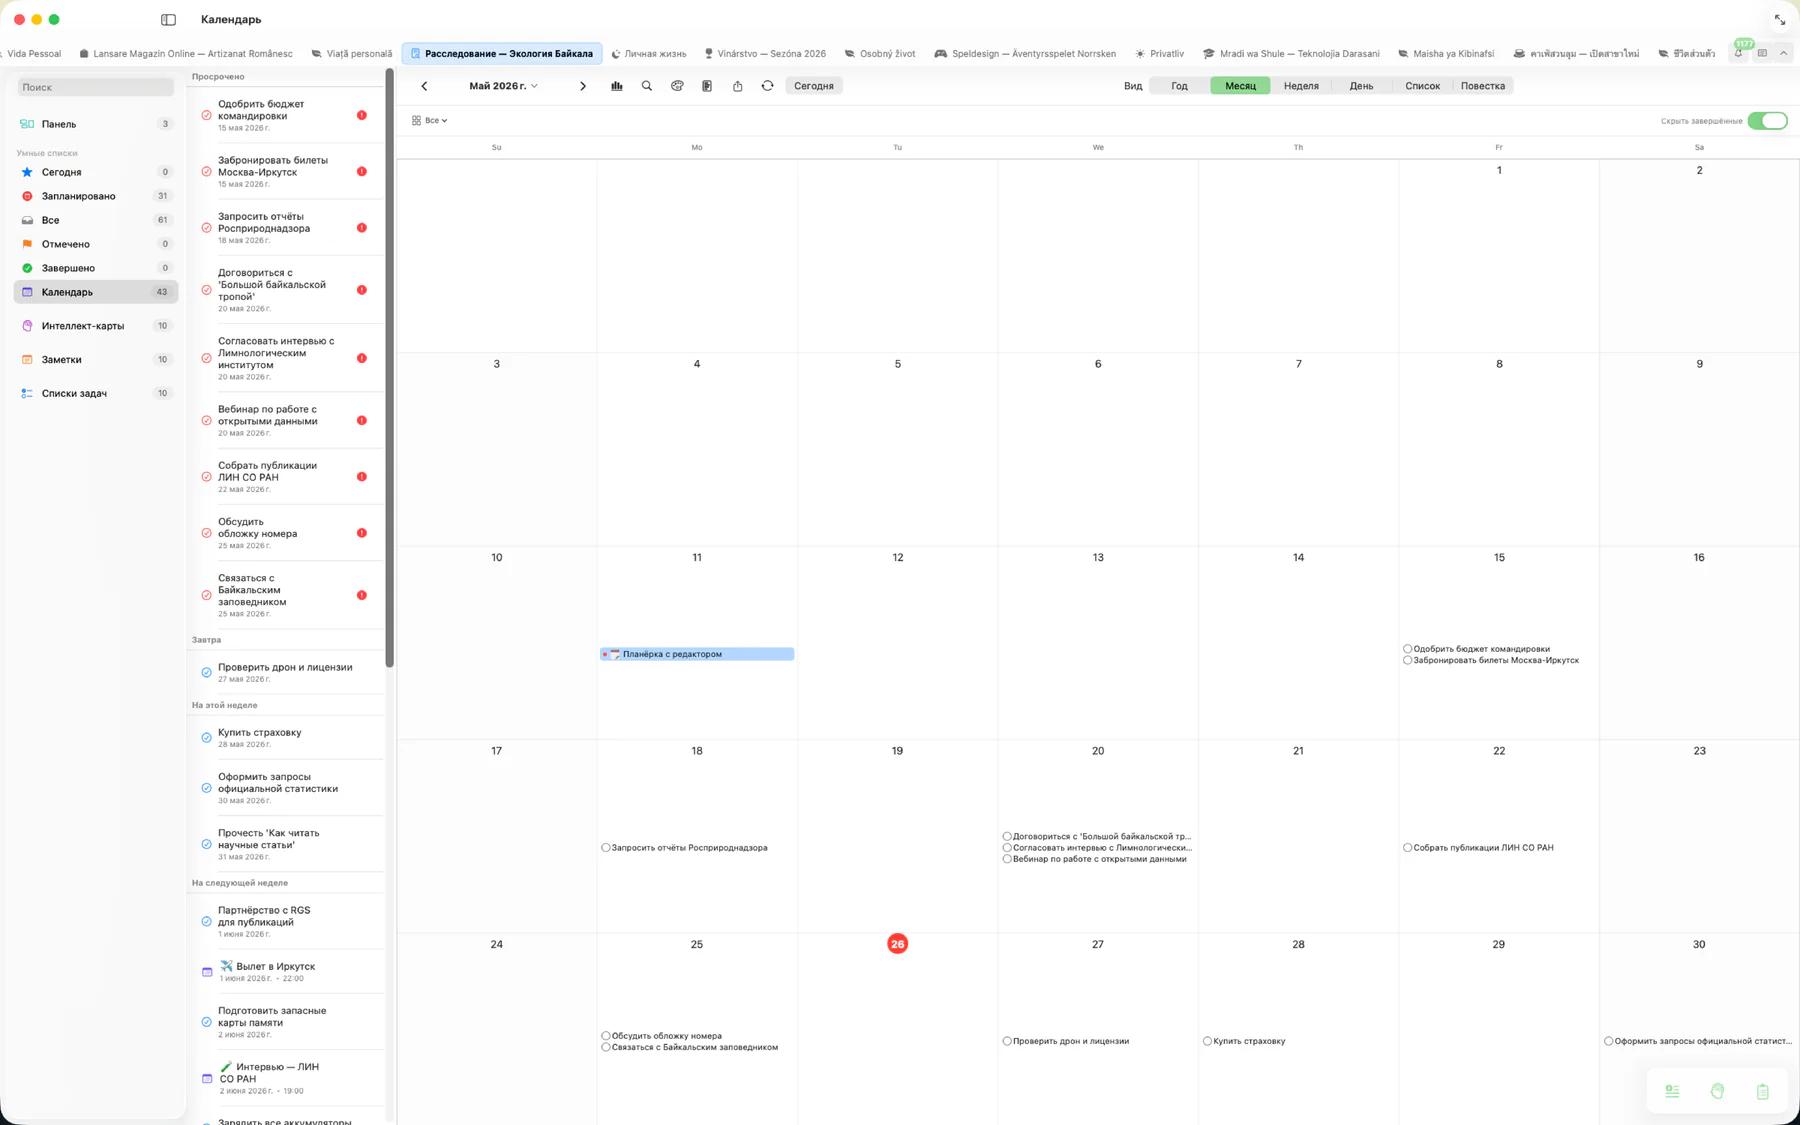Click the task list vertical scrollbar
1800x1125 pixels.
coord(389,368)
